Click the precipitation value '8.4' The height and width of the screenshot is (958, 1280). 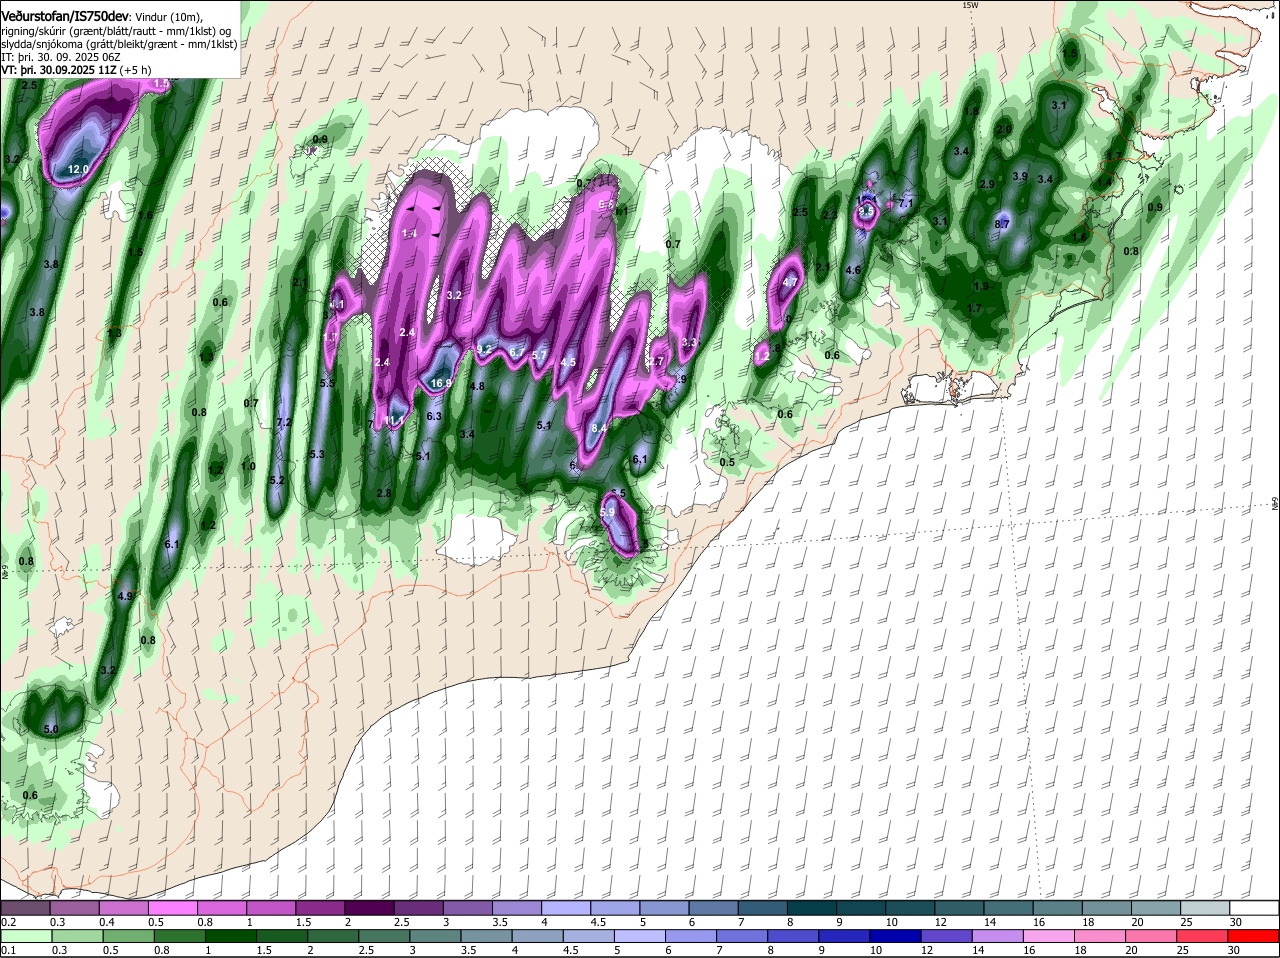[x=600, y=428]
